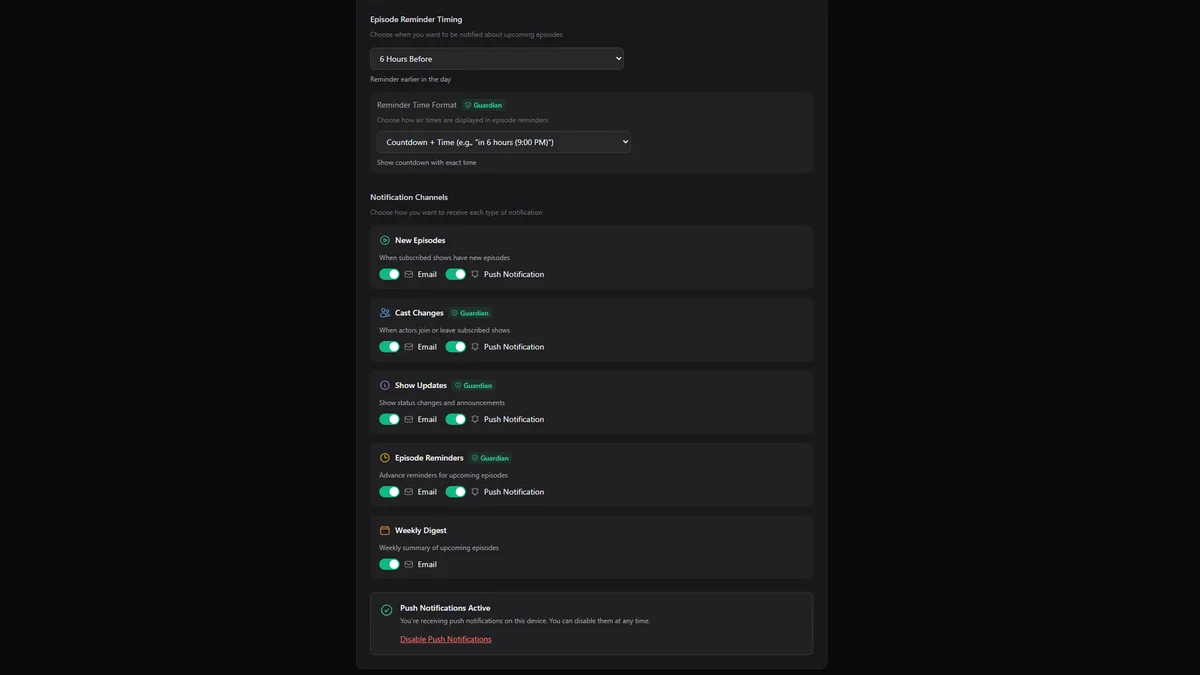Turn off push notifications for Show Updates
The width and height of the screenshot is (1200, 675).
click(x=457, y=419)
